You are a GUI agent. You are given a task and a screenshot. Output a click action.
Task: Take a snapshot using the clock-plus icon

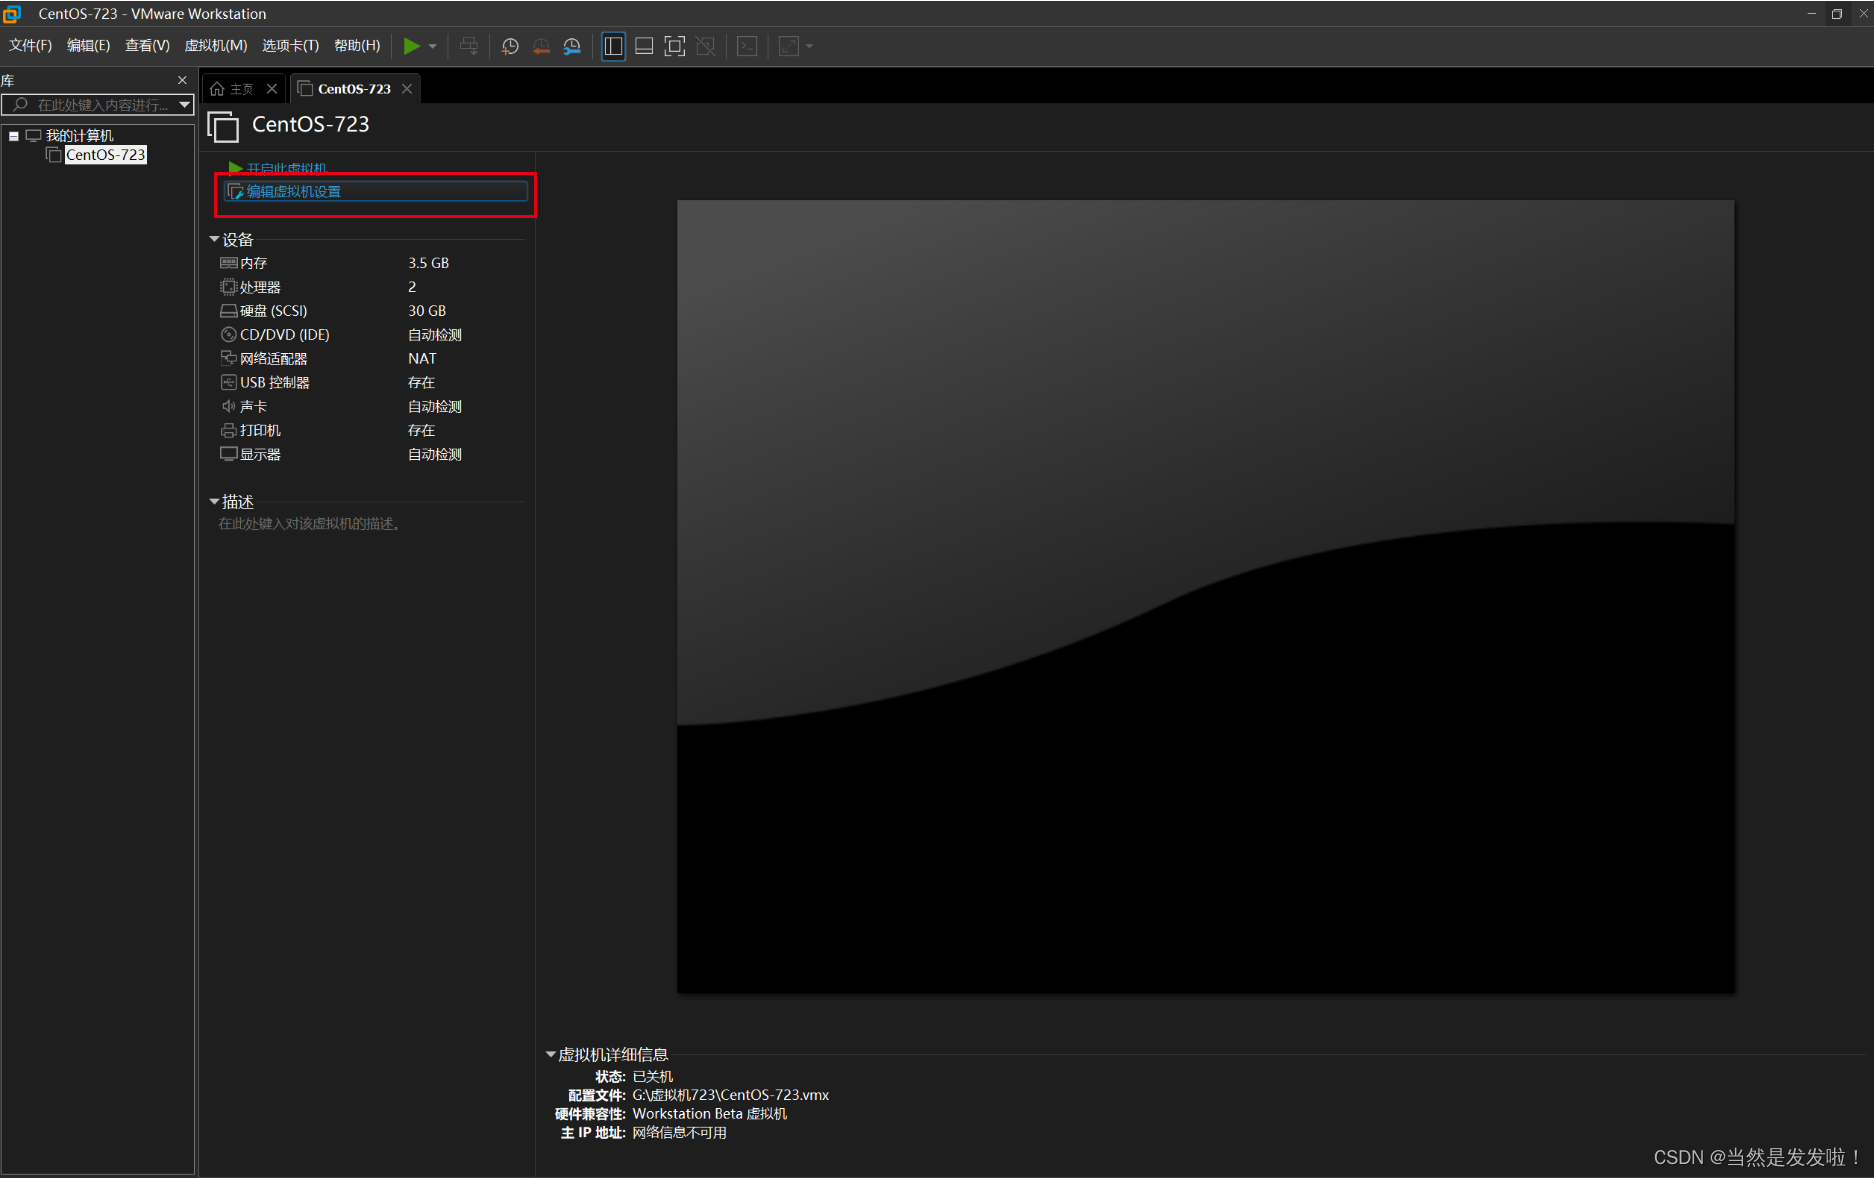pyautogui.click(x=510, y=46)
